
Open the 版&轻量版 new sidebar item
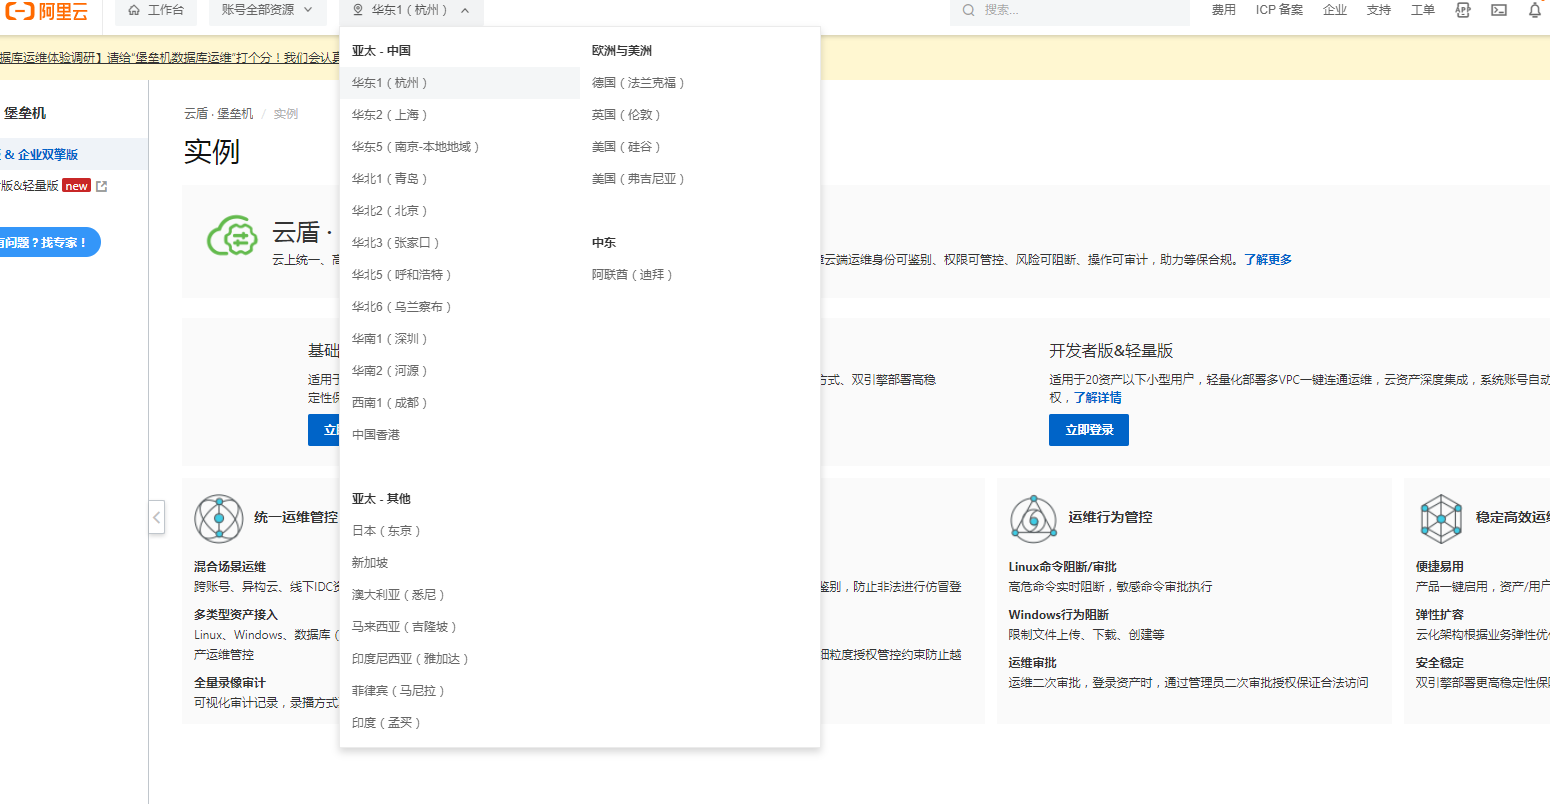tap(45, 186)
